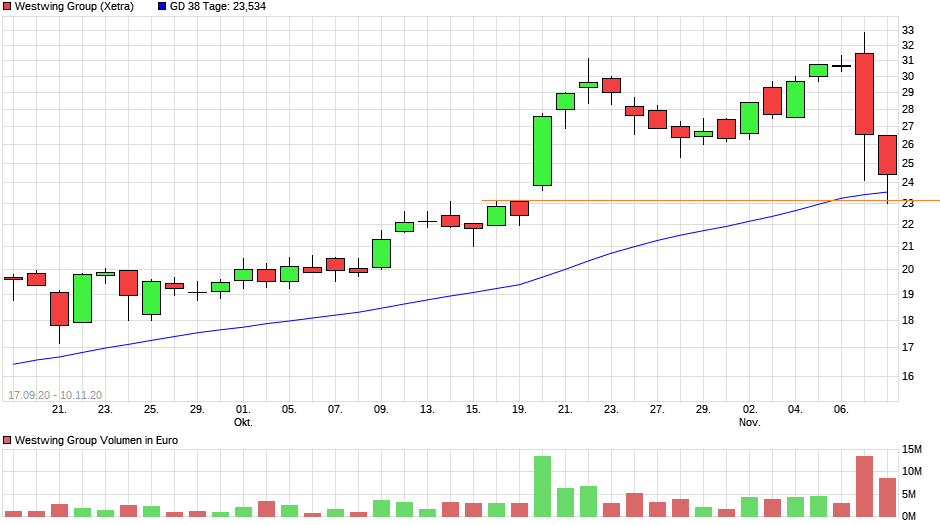Click the blue GD 38 Tage legend square
Viewport: 940px width, 525px height.
tap(162, 7)
